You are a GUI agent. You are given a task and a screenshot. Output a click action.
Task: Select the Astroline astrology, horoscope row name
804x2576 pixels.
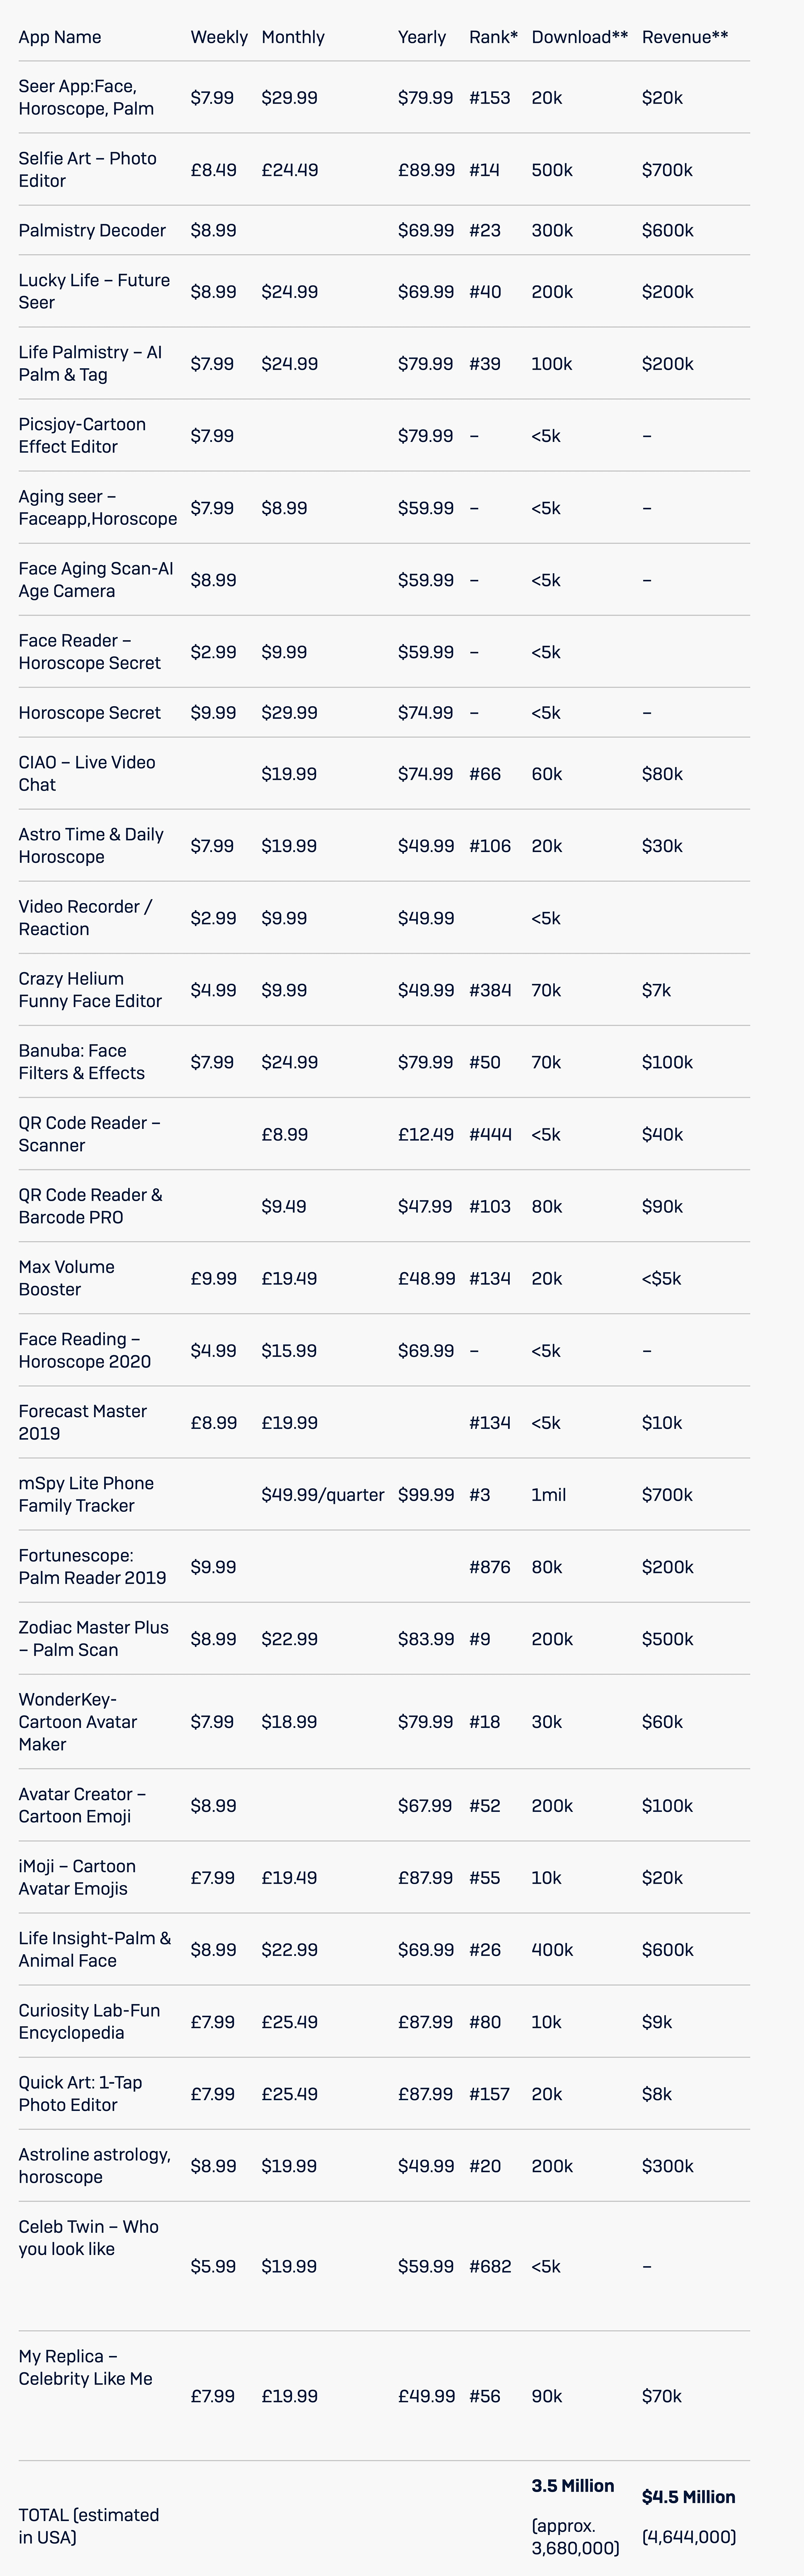coord(94,2165)
